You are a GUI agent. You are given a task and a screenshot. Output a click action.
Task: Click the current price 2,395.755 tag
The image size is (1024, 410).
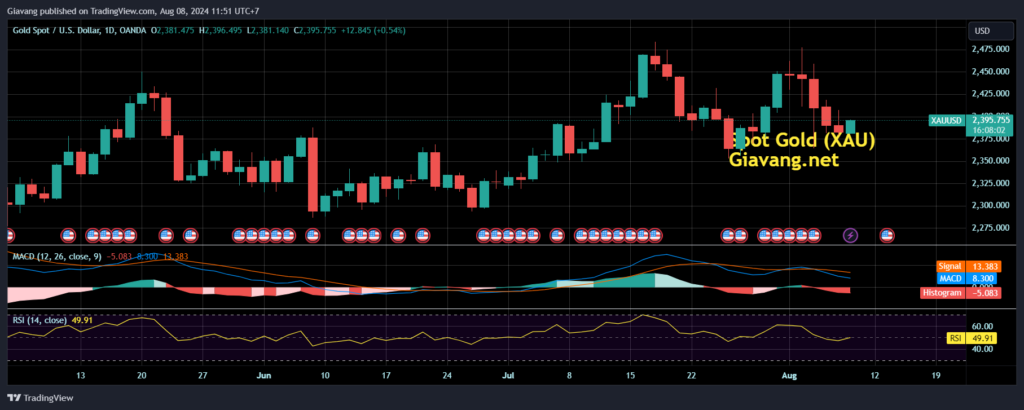click(x=988, y=120)
